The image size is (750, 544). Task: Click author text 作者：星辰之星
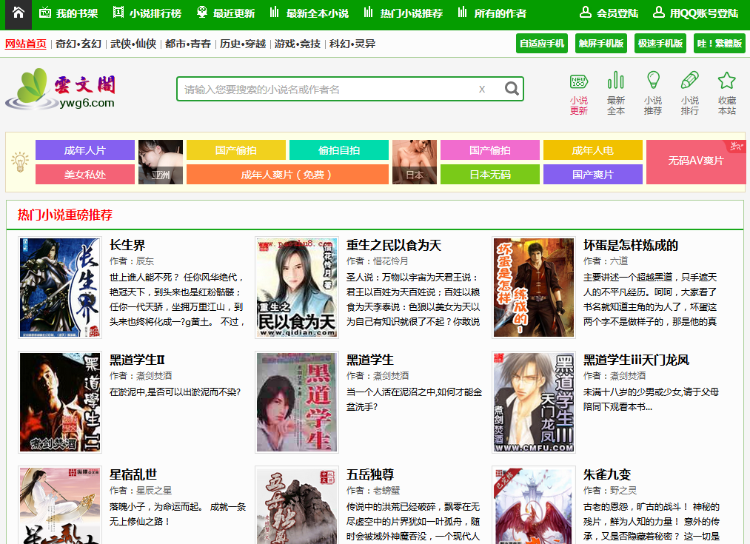coord(141,490)
